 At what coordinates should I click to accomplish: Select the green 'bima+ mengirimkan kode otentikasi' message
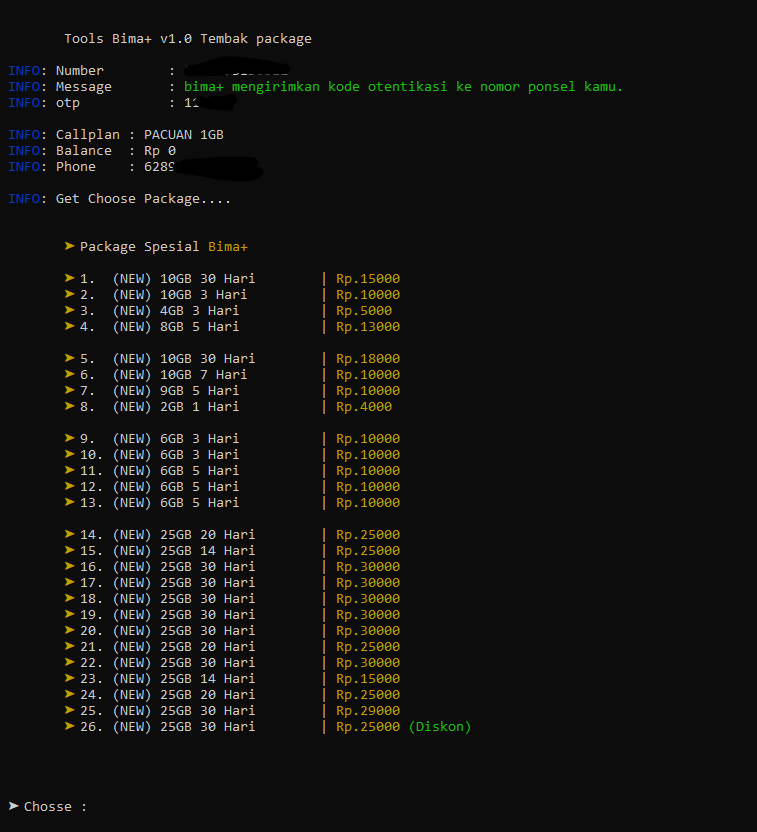[x=403, y=86]
